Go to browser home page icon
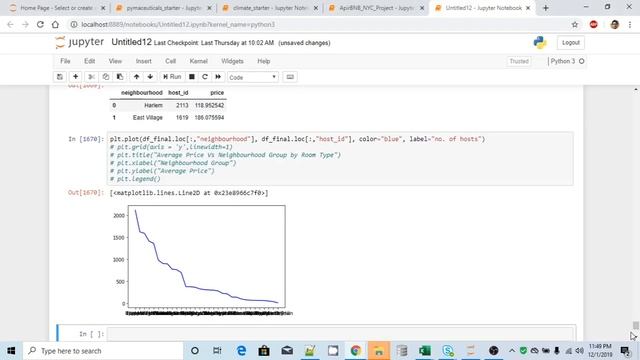Image resolution: width=640 pixels, height=360 pixels. [x=55, y=24]
